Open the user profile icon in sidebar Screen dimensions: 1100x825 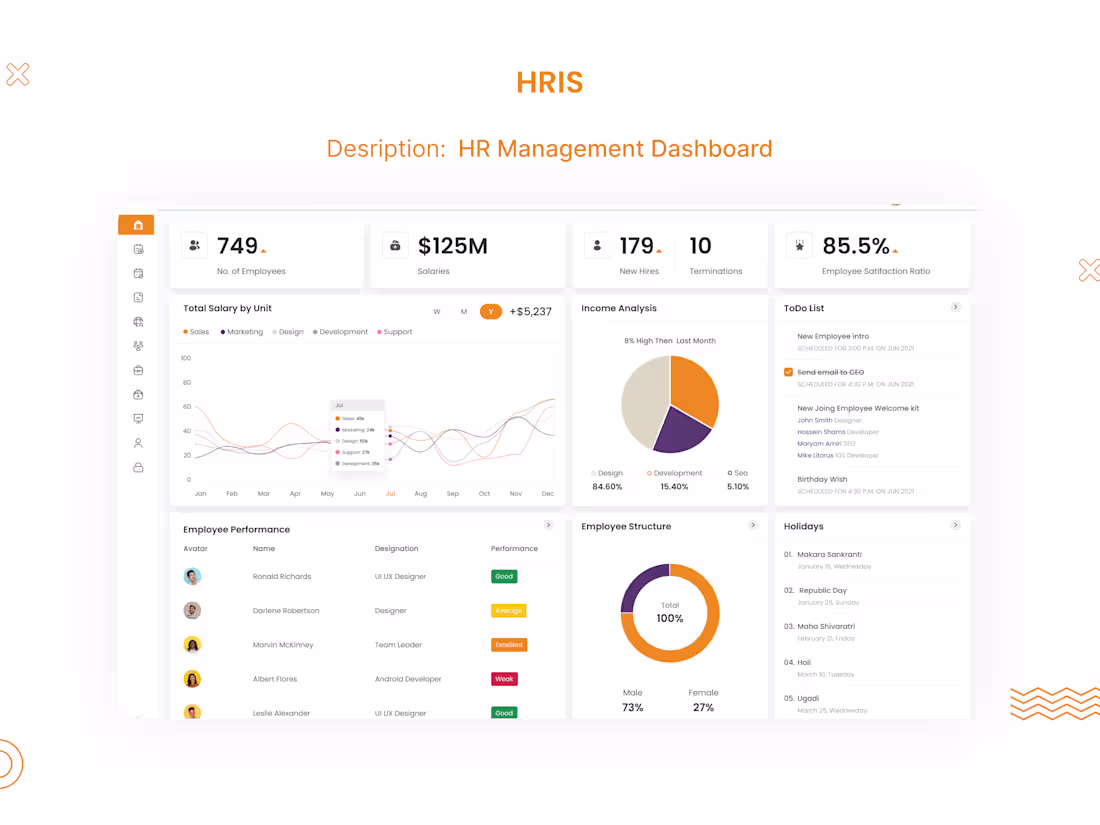coord(137,442)
